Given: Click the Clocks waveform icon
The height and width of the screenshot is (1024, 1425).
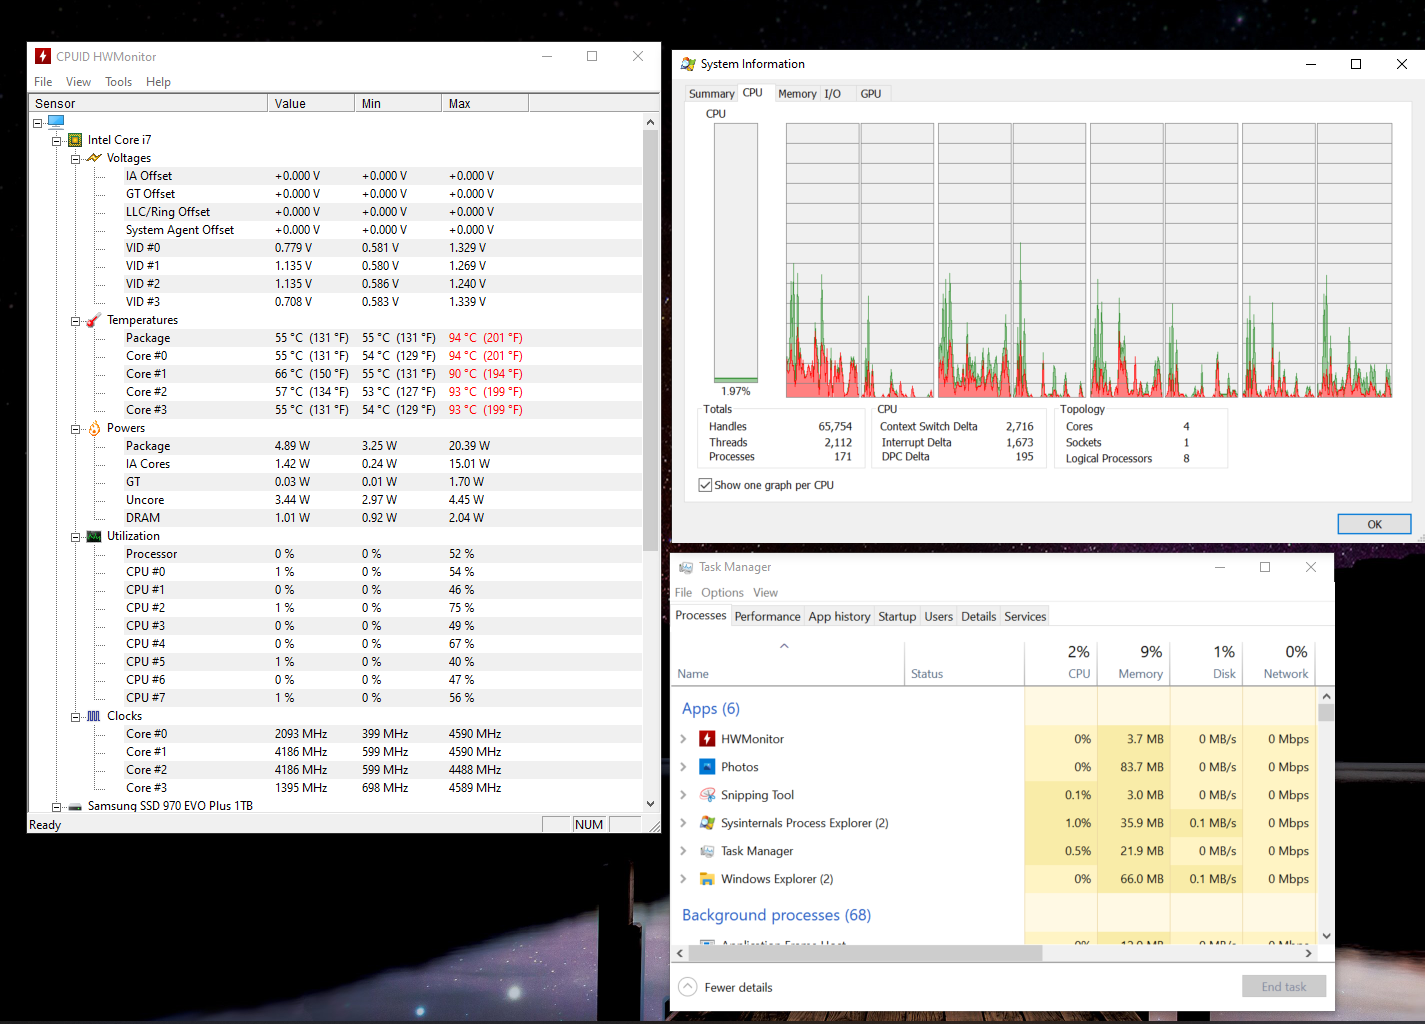Looking at the screenshot, I should click(94, 716).
